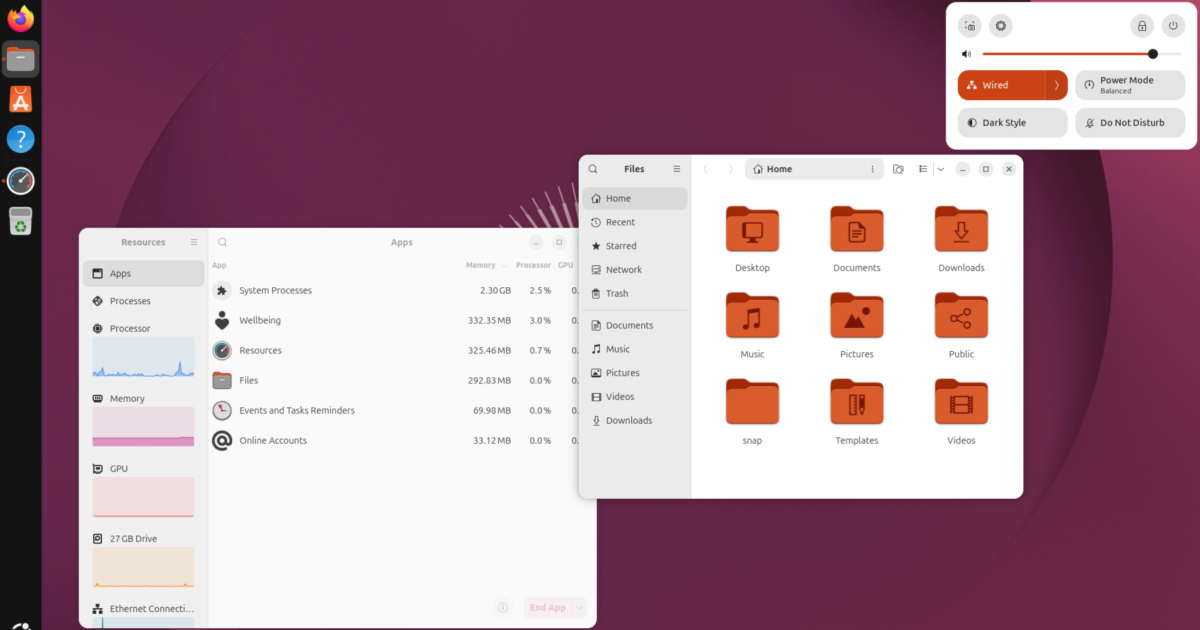
Task: Switch Files to list view icon
Action: tap(923, 169)
